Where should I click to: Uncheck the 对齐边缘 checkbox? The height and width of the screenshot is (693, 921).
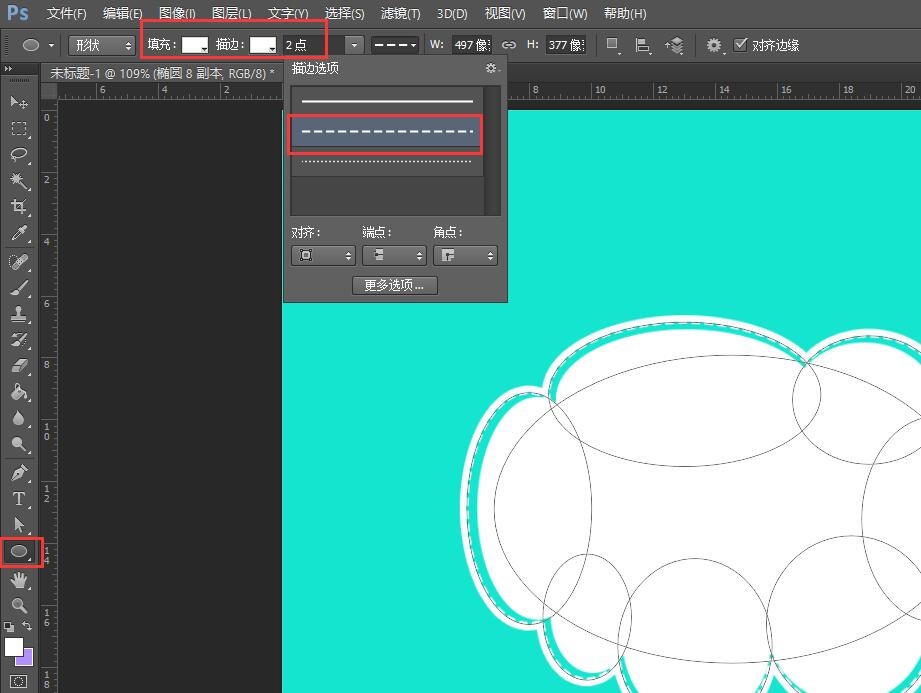pyautogui.click(x=740, y=45)
